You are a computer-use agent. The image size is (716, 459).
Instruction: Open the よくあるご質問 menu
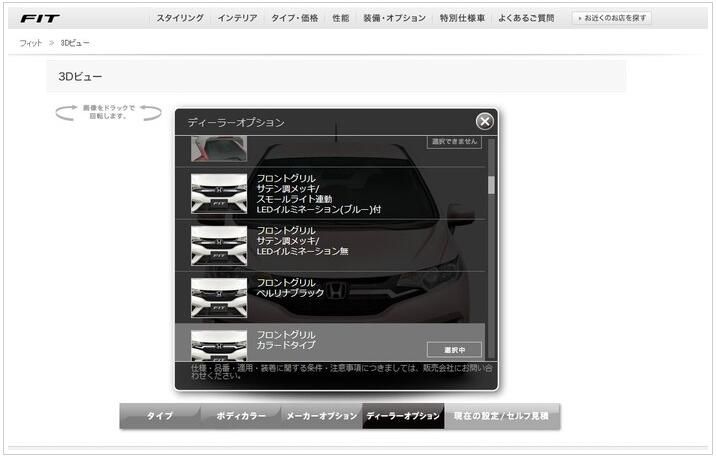526,18
